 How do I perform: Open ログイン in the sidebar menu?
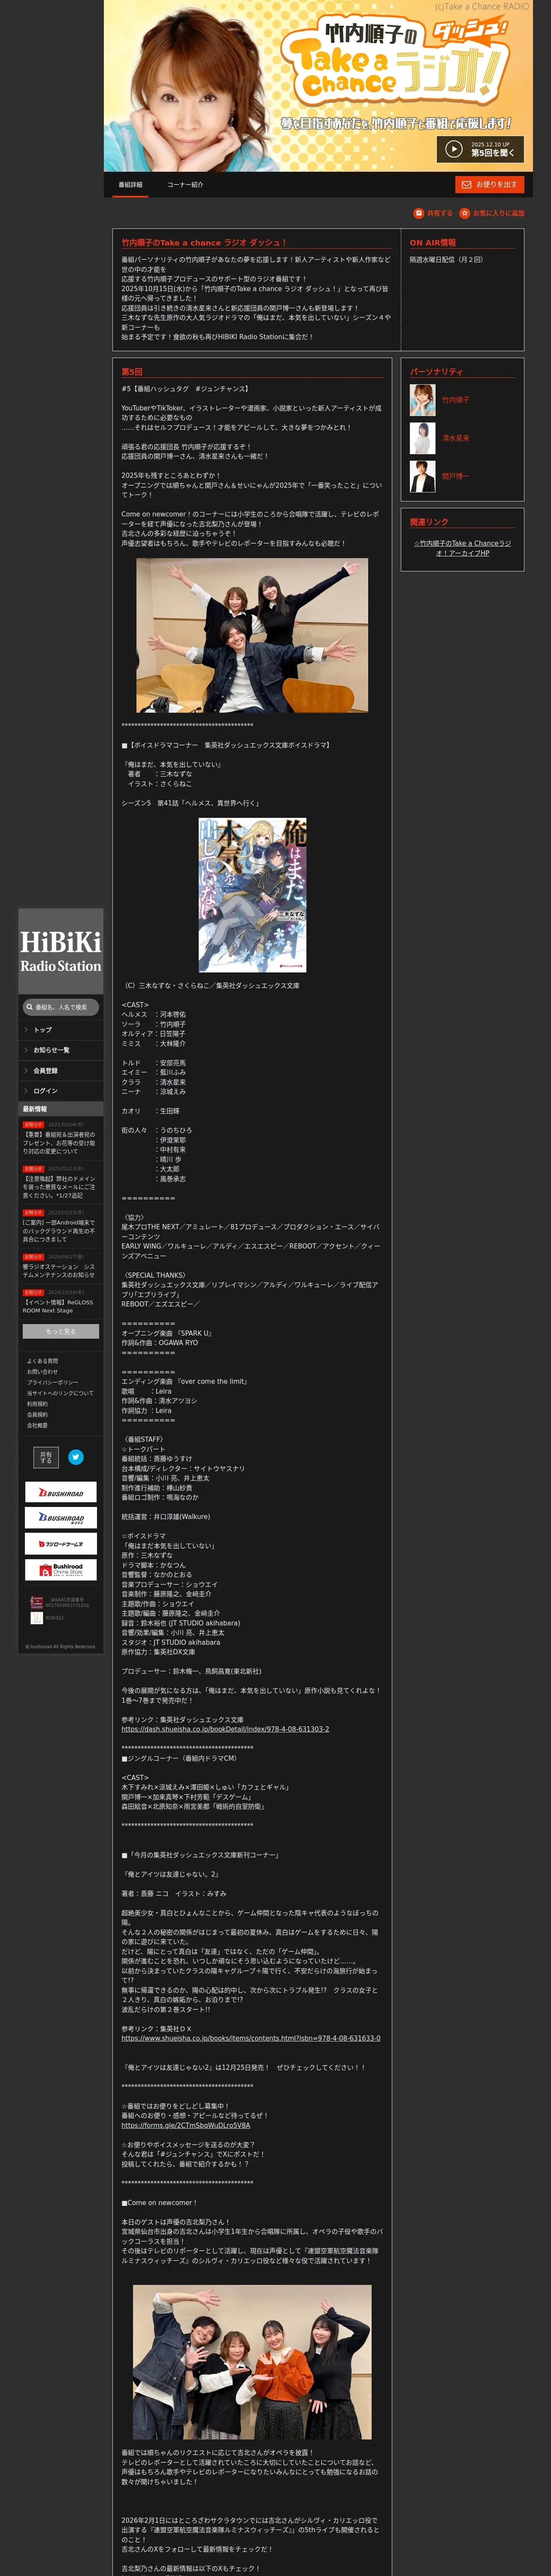point(61,1091)
